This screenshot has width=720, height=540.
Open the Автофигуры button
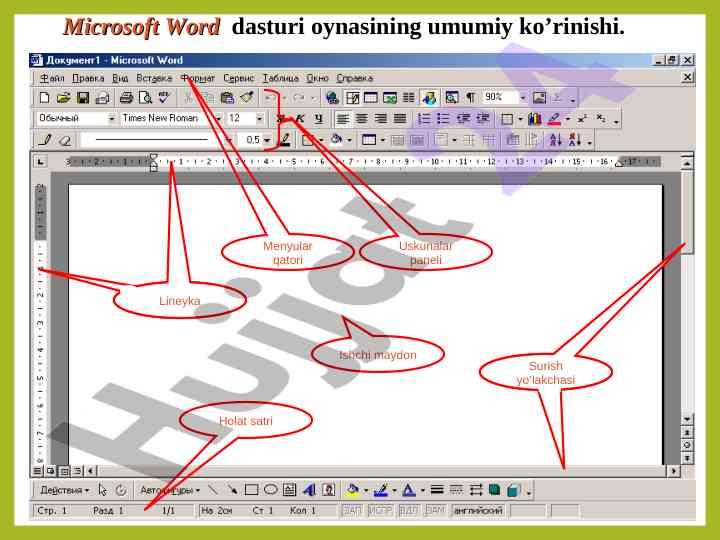(x=168, y=490)
